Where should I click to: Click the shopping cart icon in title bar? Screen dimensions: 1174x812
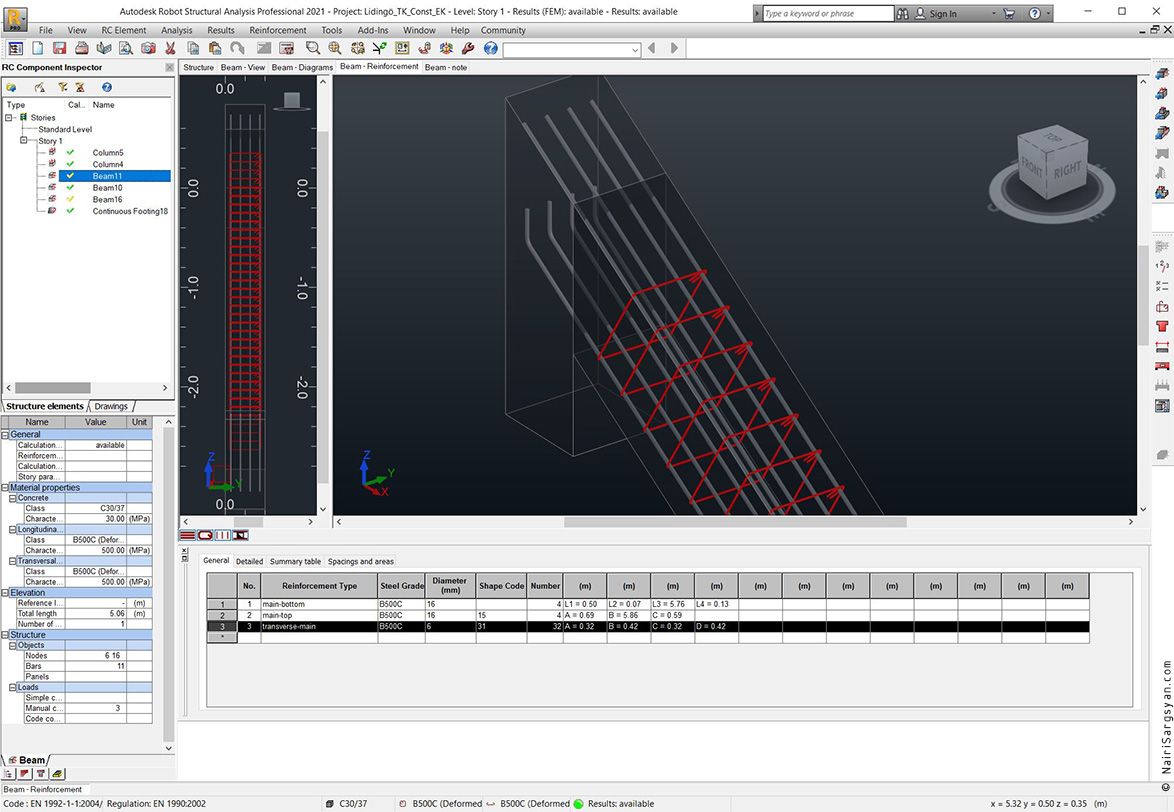click(1009, 13)
